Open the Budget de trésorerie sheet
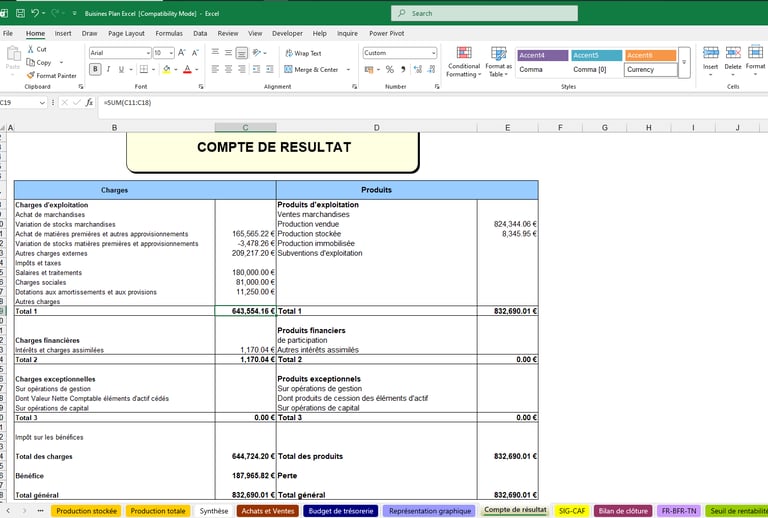Screen dimensions: 768x518 pyautogui.click(x=341, y=511)
